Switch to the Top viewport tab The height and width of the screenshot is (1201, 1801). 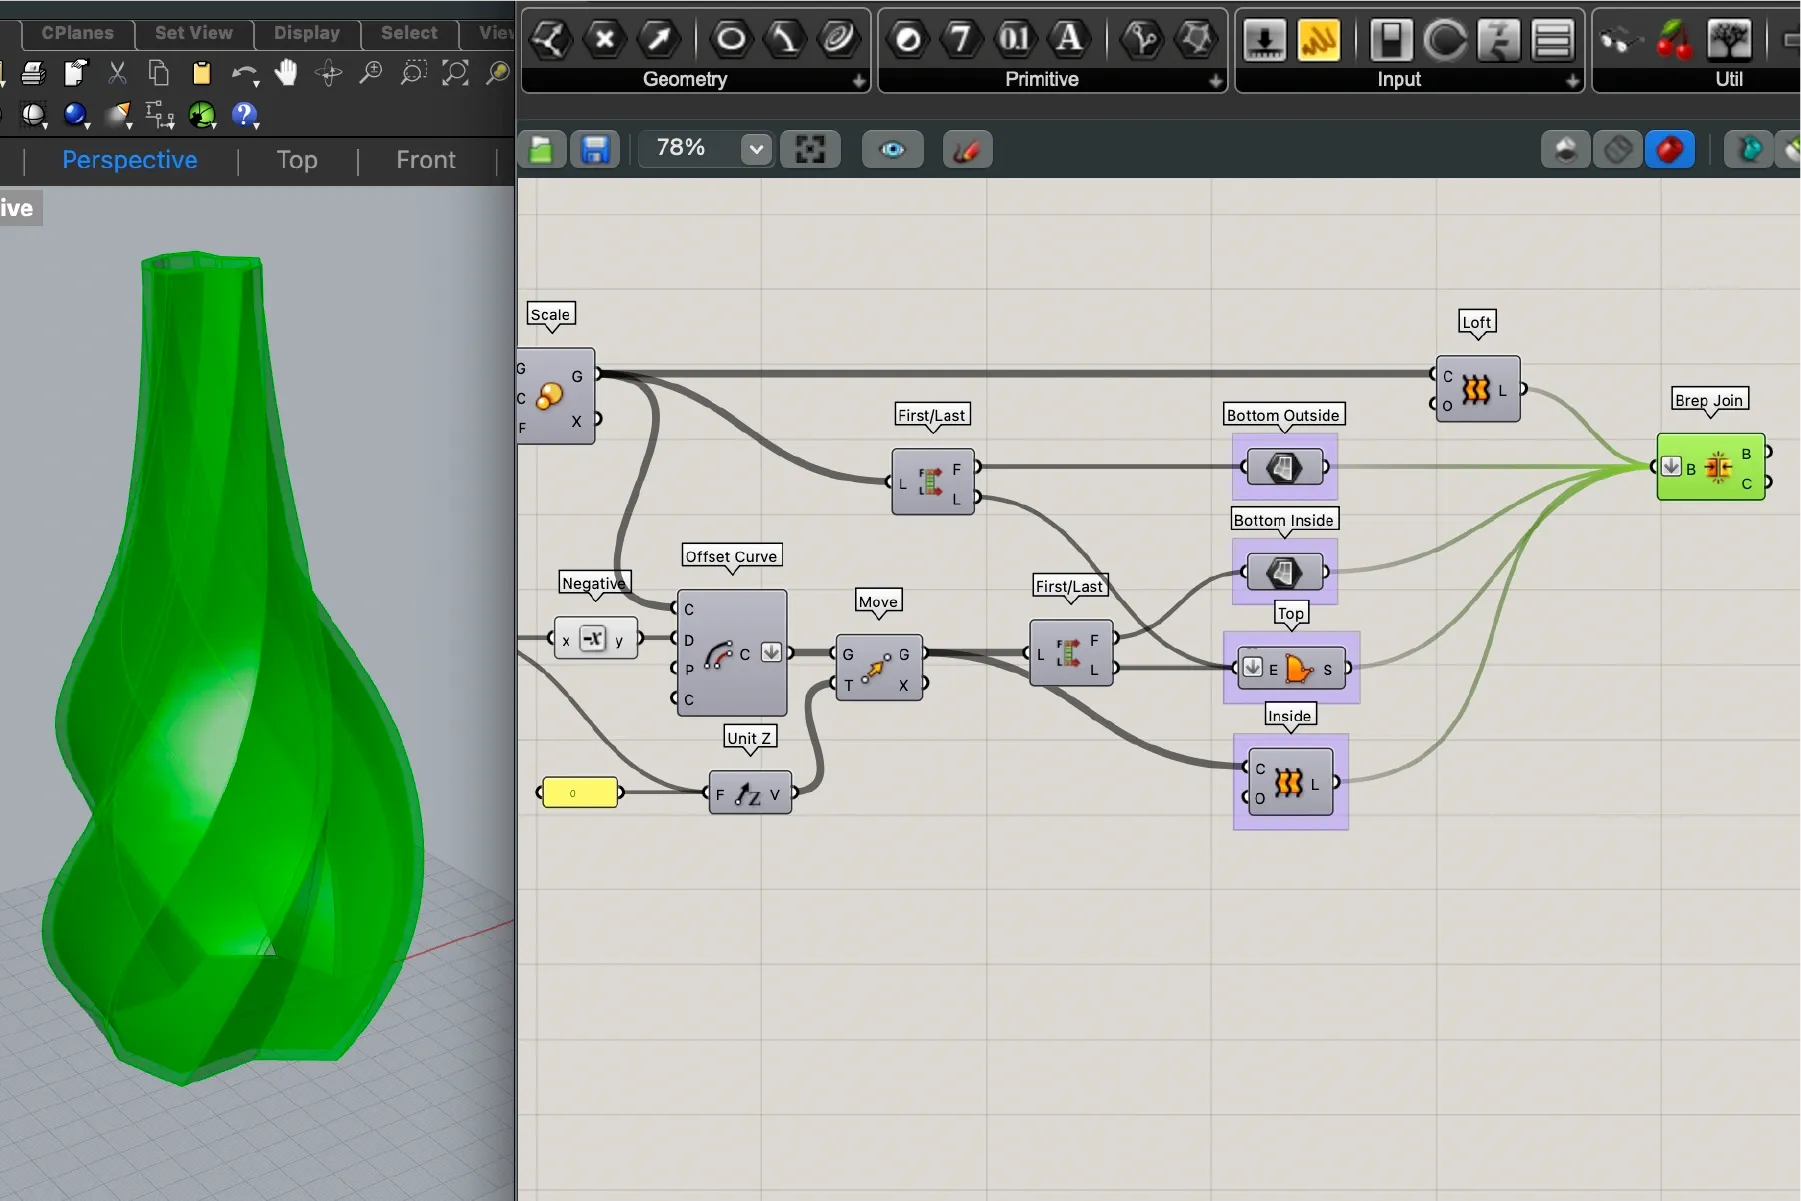tap(297, 160)
